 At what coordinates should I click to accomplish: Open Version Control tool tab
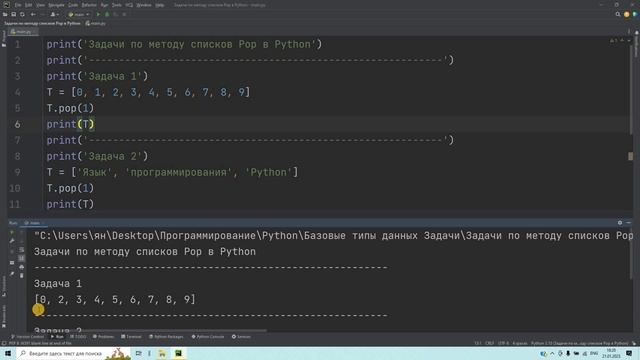click(27, 337)
